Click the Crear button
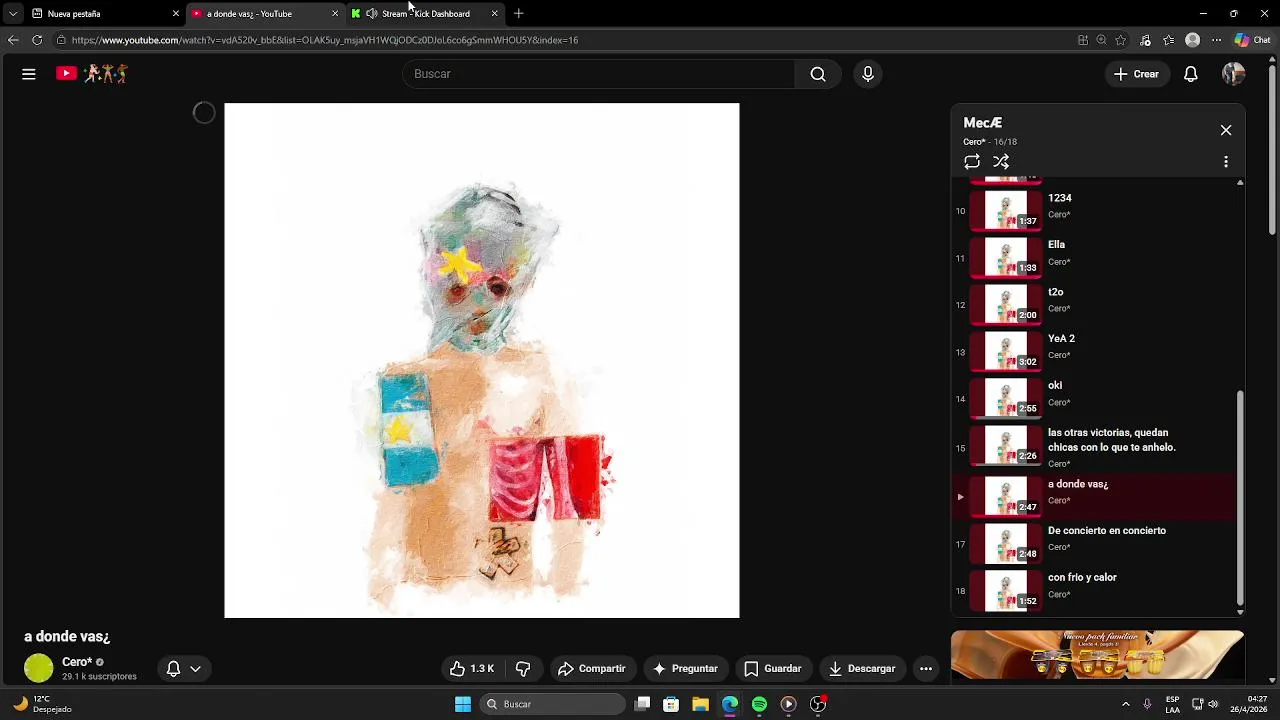Image resolution: width=1280 pixels, height=720 pixels. (x=1136, y=74)
